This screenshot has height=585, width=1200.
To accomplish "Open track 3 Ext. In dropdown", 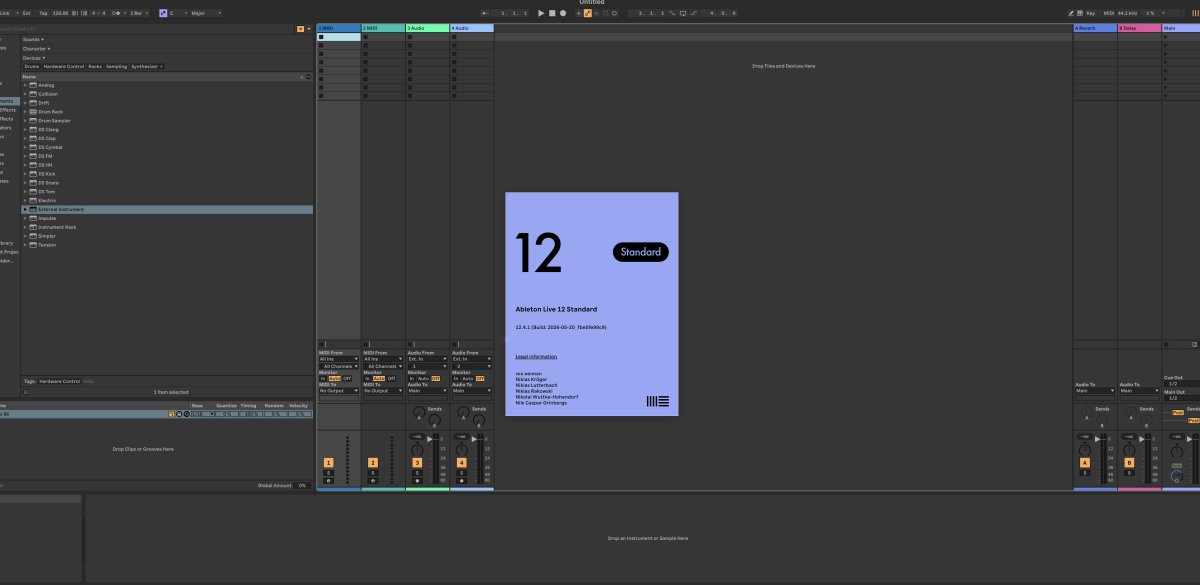I will tap(427, 359).
